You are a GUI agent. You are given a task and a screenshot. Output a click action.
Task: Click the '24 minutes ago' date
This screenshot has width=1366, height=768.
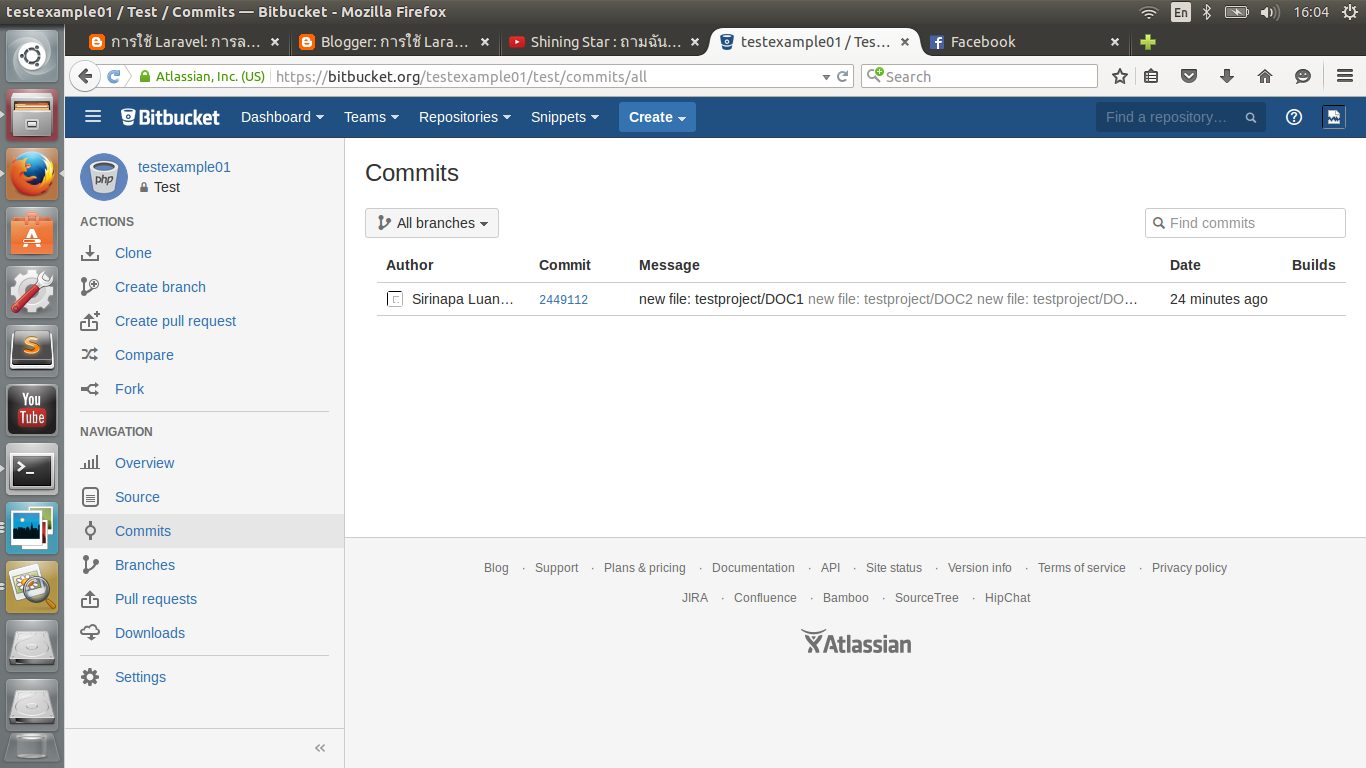click(1219, 299)
